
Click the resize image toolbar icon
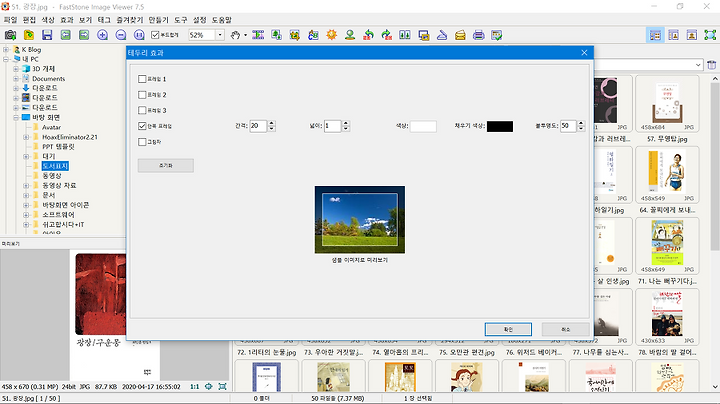(276, 35)
